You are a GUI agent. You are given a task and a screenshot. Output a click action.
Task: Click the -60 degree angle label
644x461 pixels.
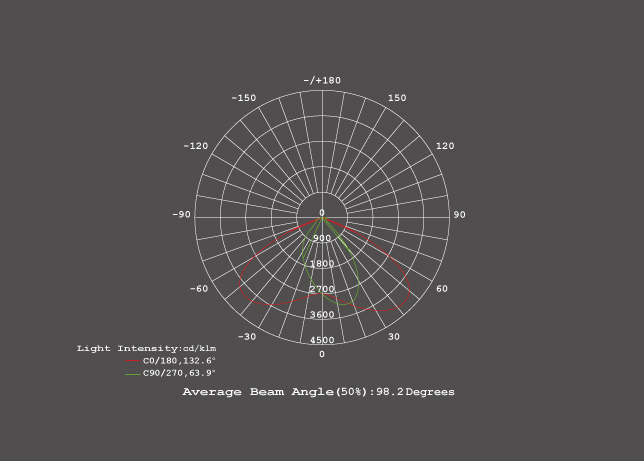pos(199,289)
